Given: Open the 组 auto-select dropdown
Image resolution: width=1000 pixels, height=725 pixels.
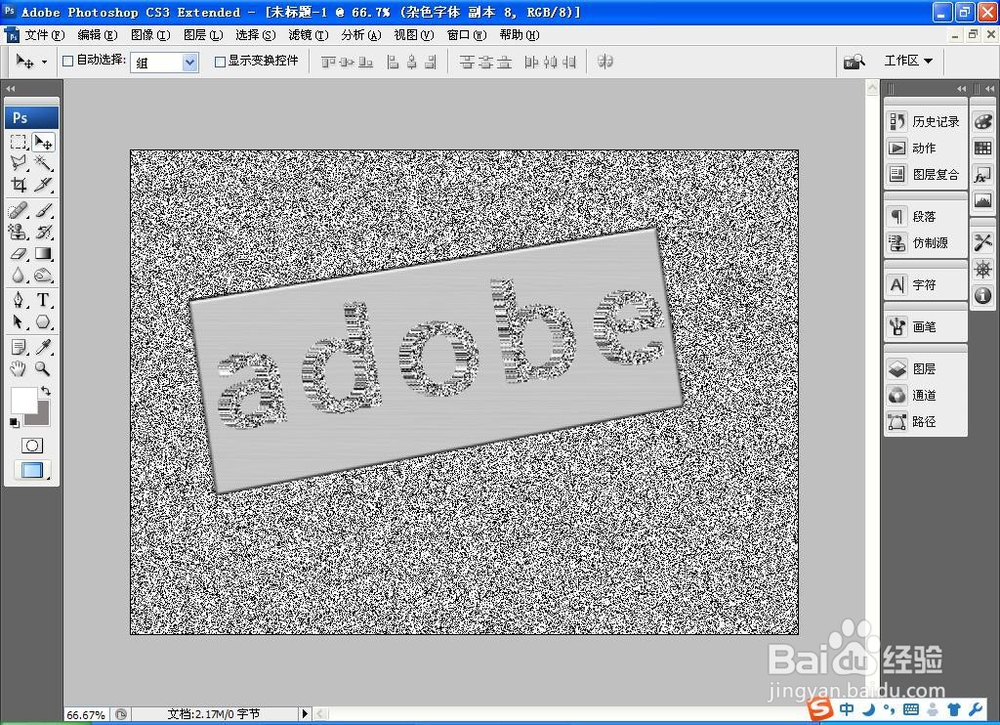Looking at the screenshot, I should tap(165, 62).
